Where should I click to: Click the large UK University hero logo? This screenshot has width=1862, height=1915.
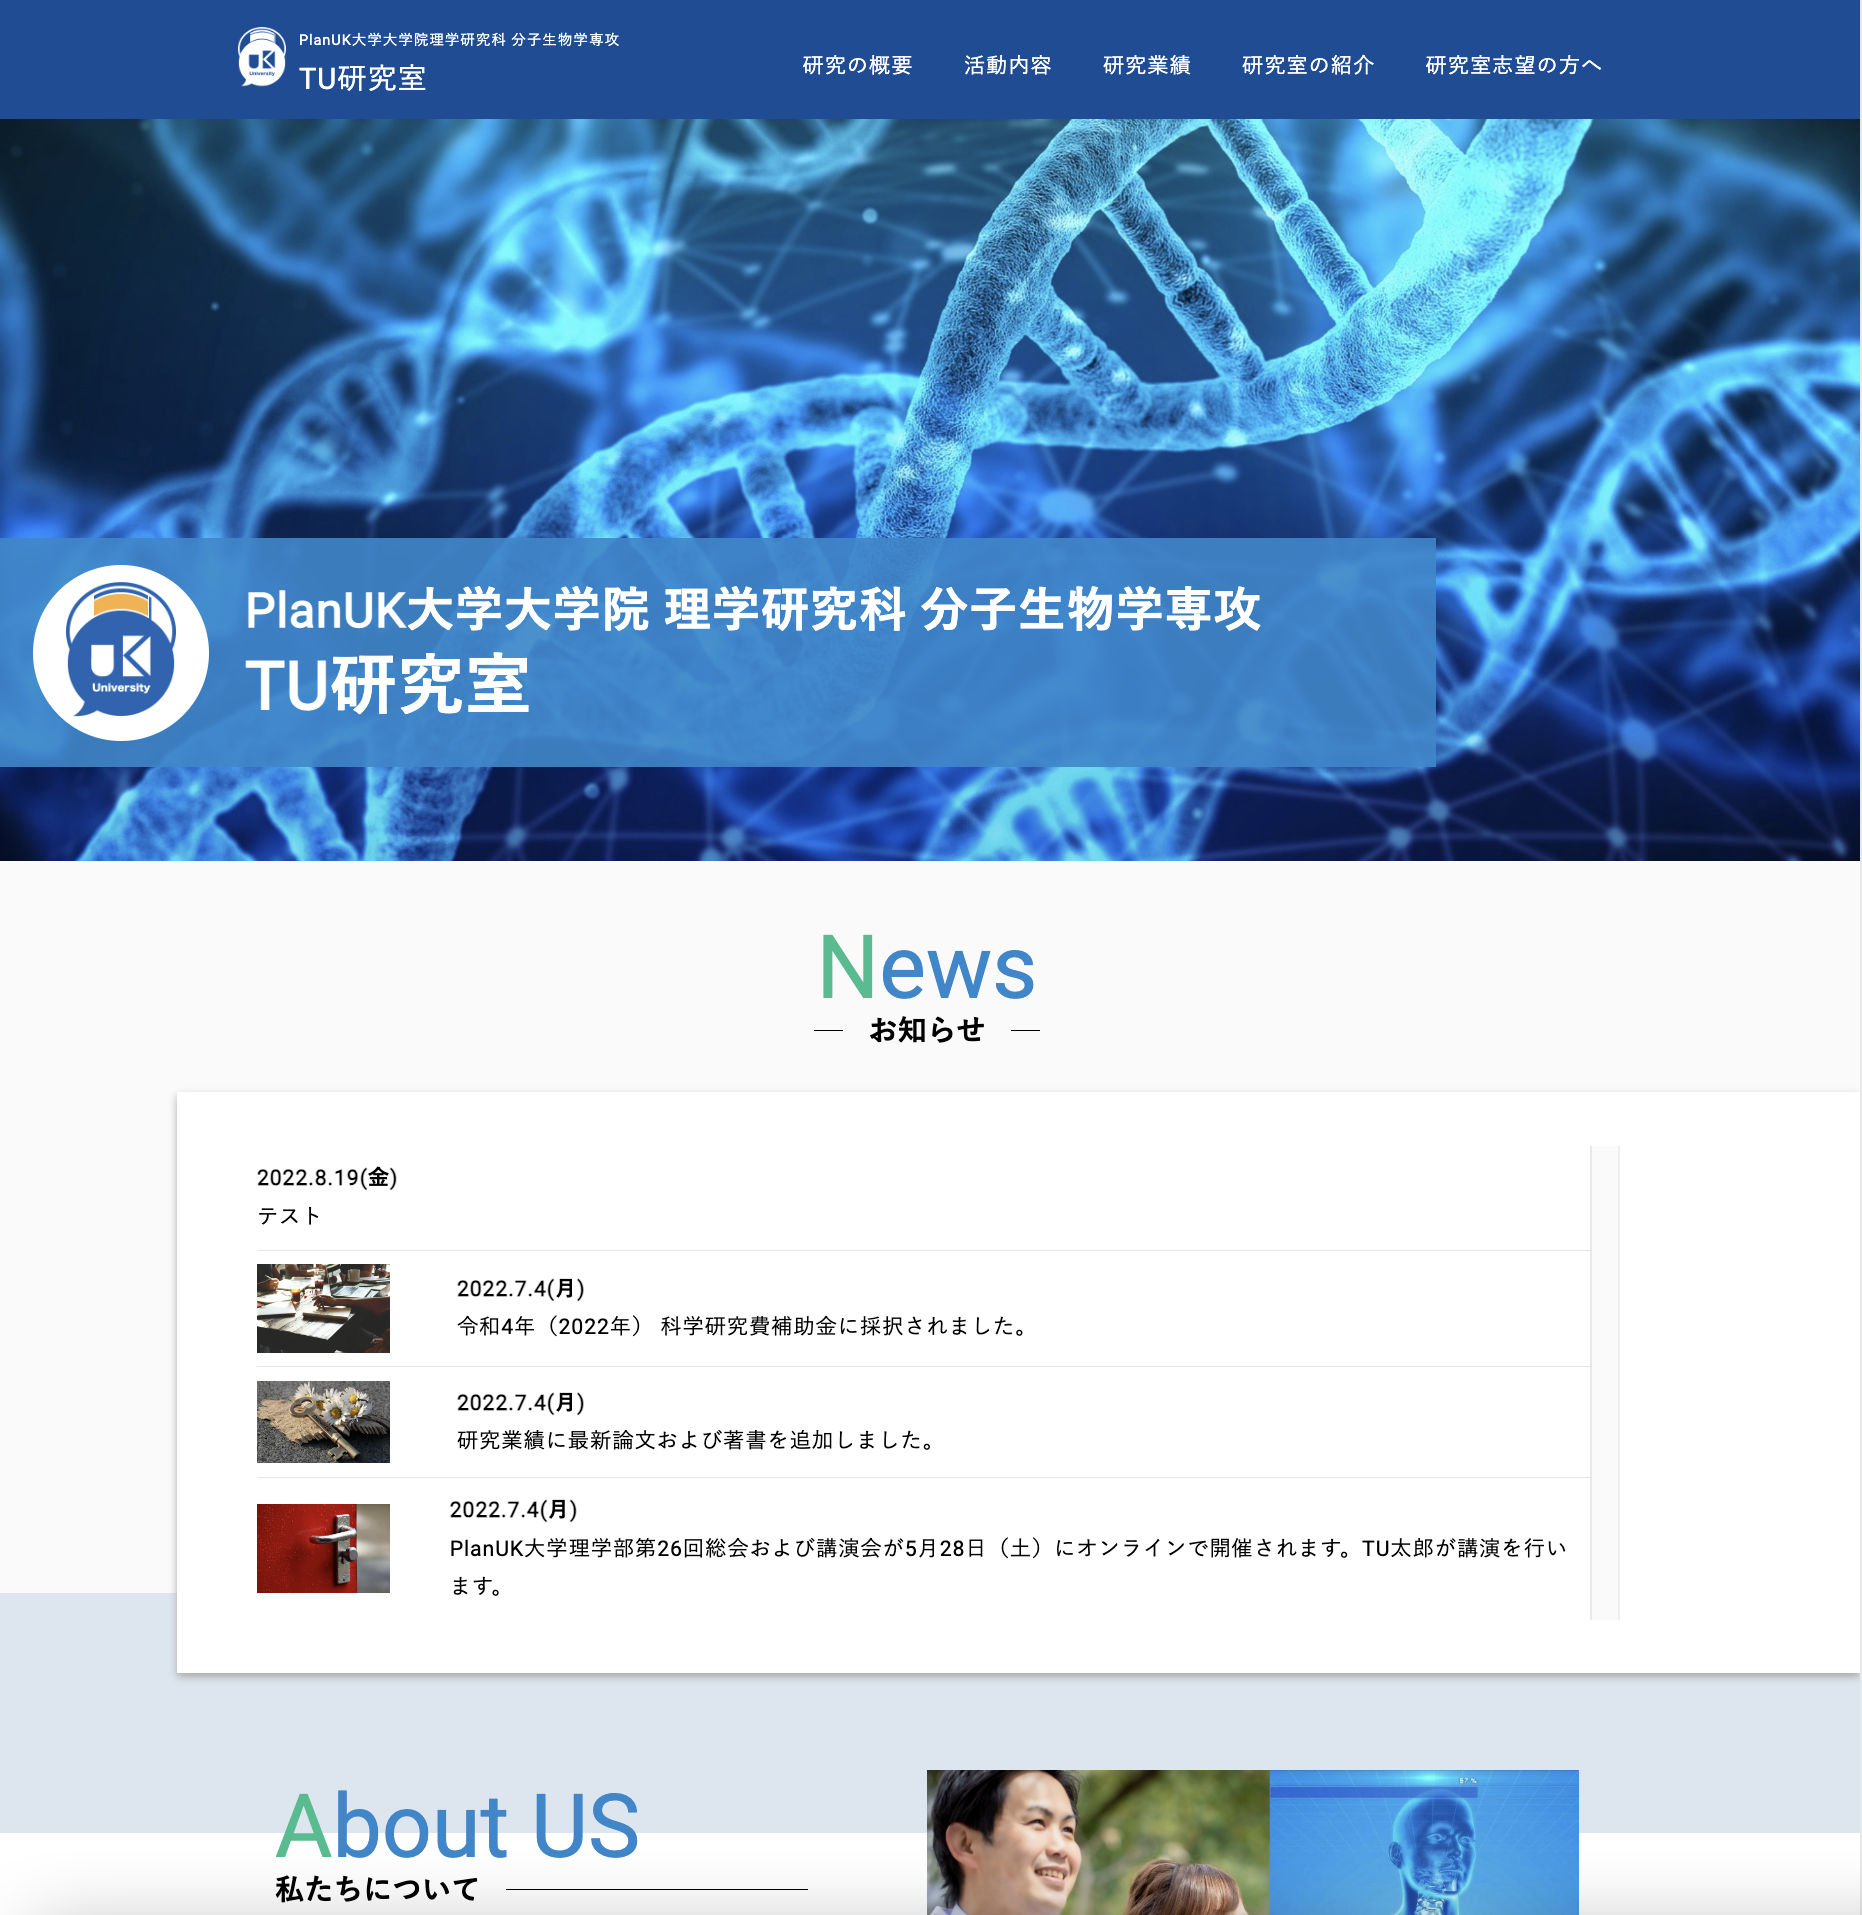point(121,653)
